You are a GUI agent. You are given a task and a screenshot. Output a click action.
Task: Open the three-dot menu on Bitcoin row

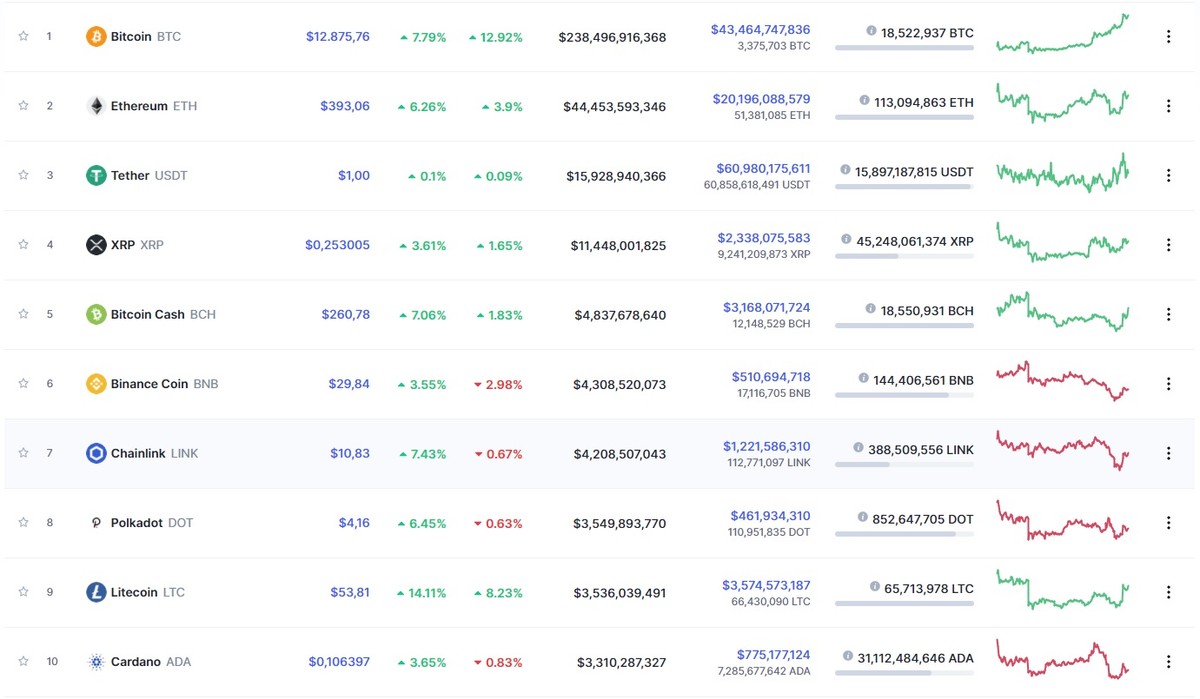[1168, 35]
